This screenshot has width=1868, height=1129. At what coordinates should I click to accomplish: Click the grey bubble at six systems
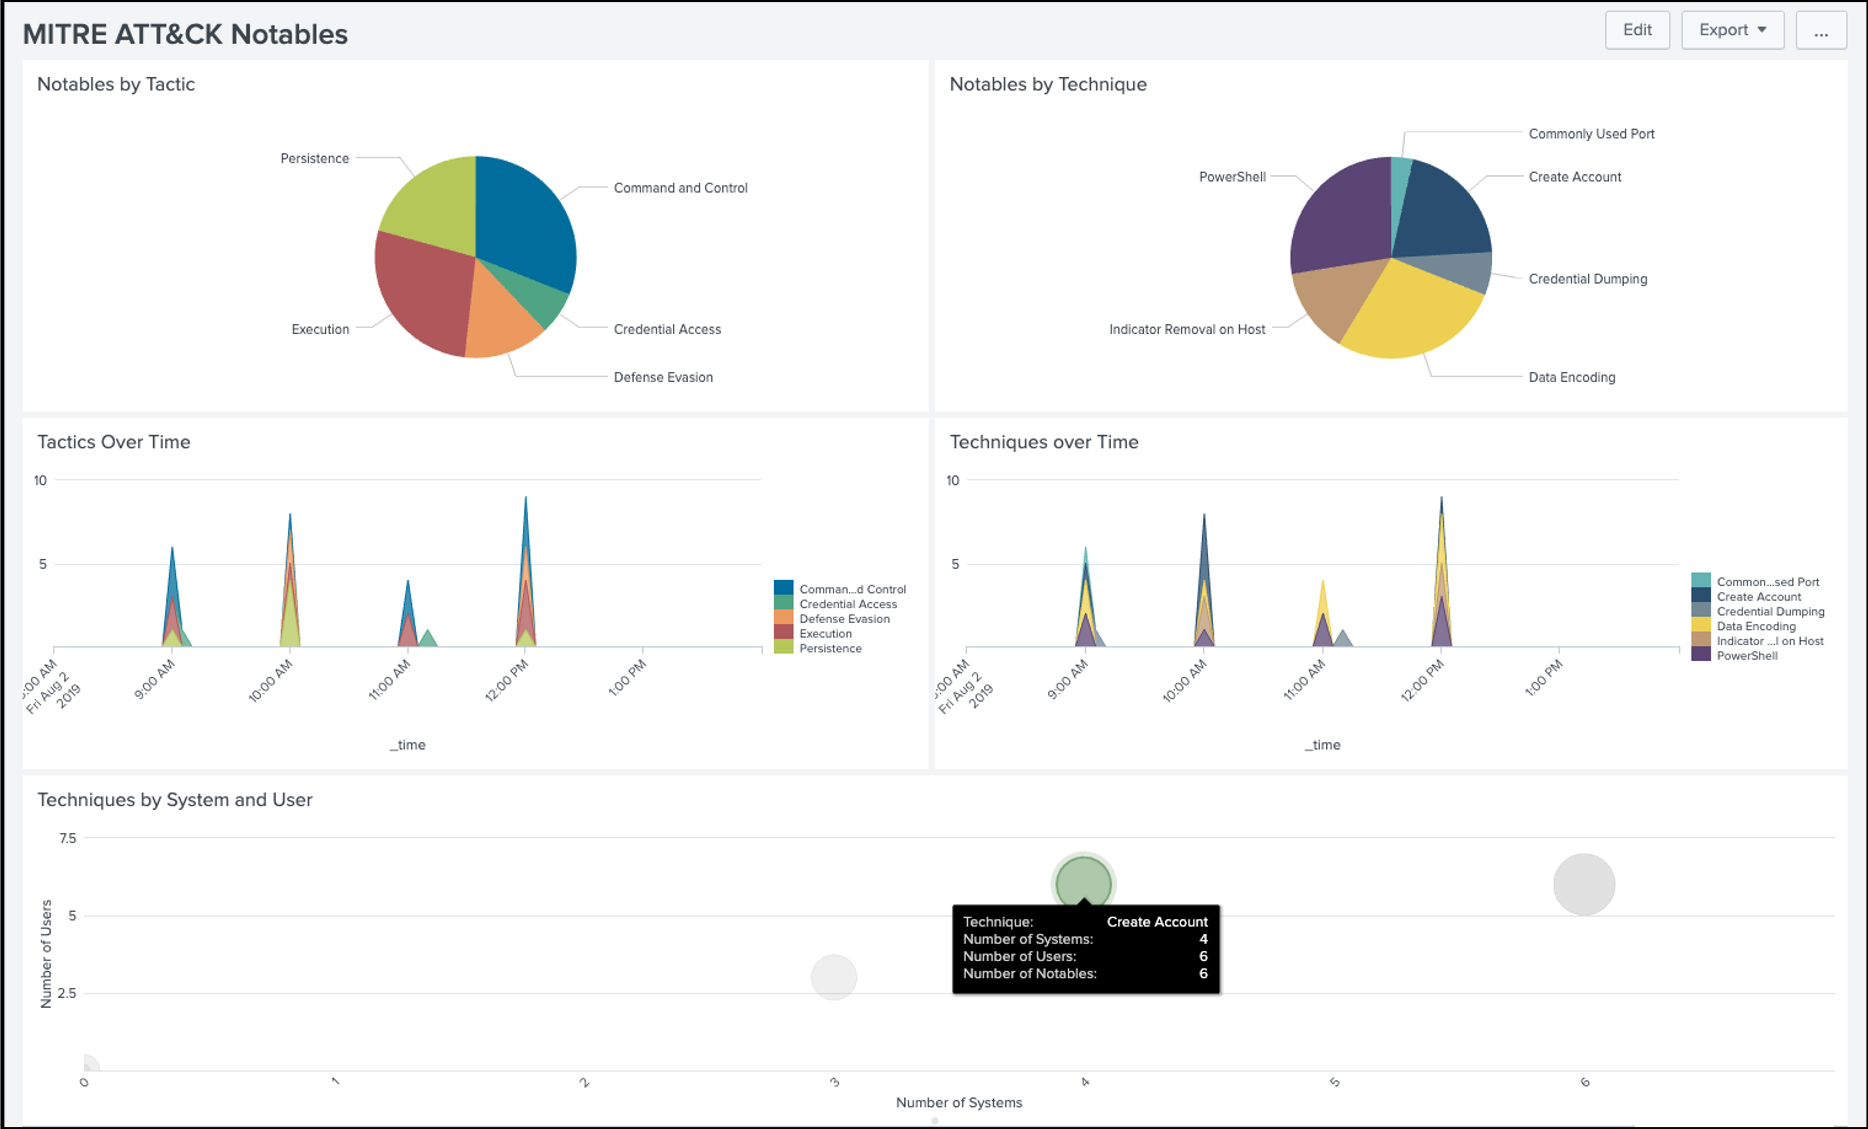pyautogui.click(x=1584, y=884)
